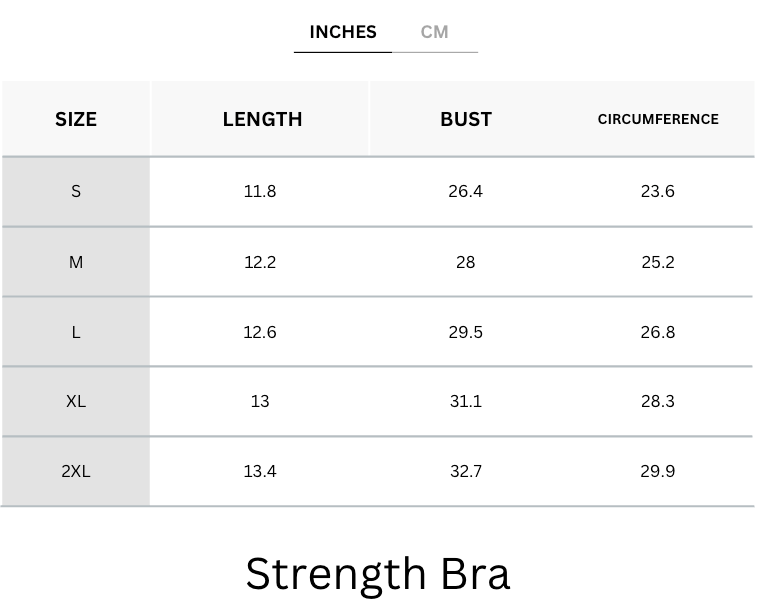Image resolution: width=760 pixels, height=608 pixels.
Task: Switch to the INCHES tab
Action: click(x=343, y=32)
